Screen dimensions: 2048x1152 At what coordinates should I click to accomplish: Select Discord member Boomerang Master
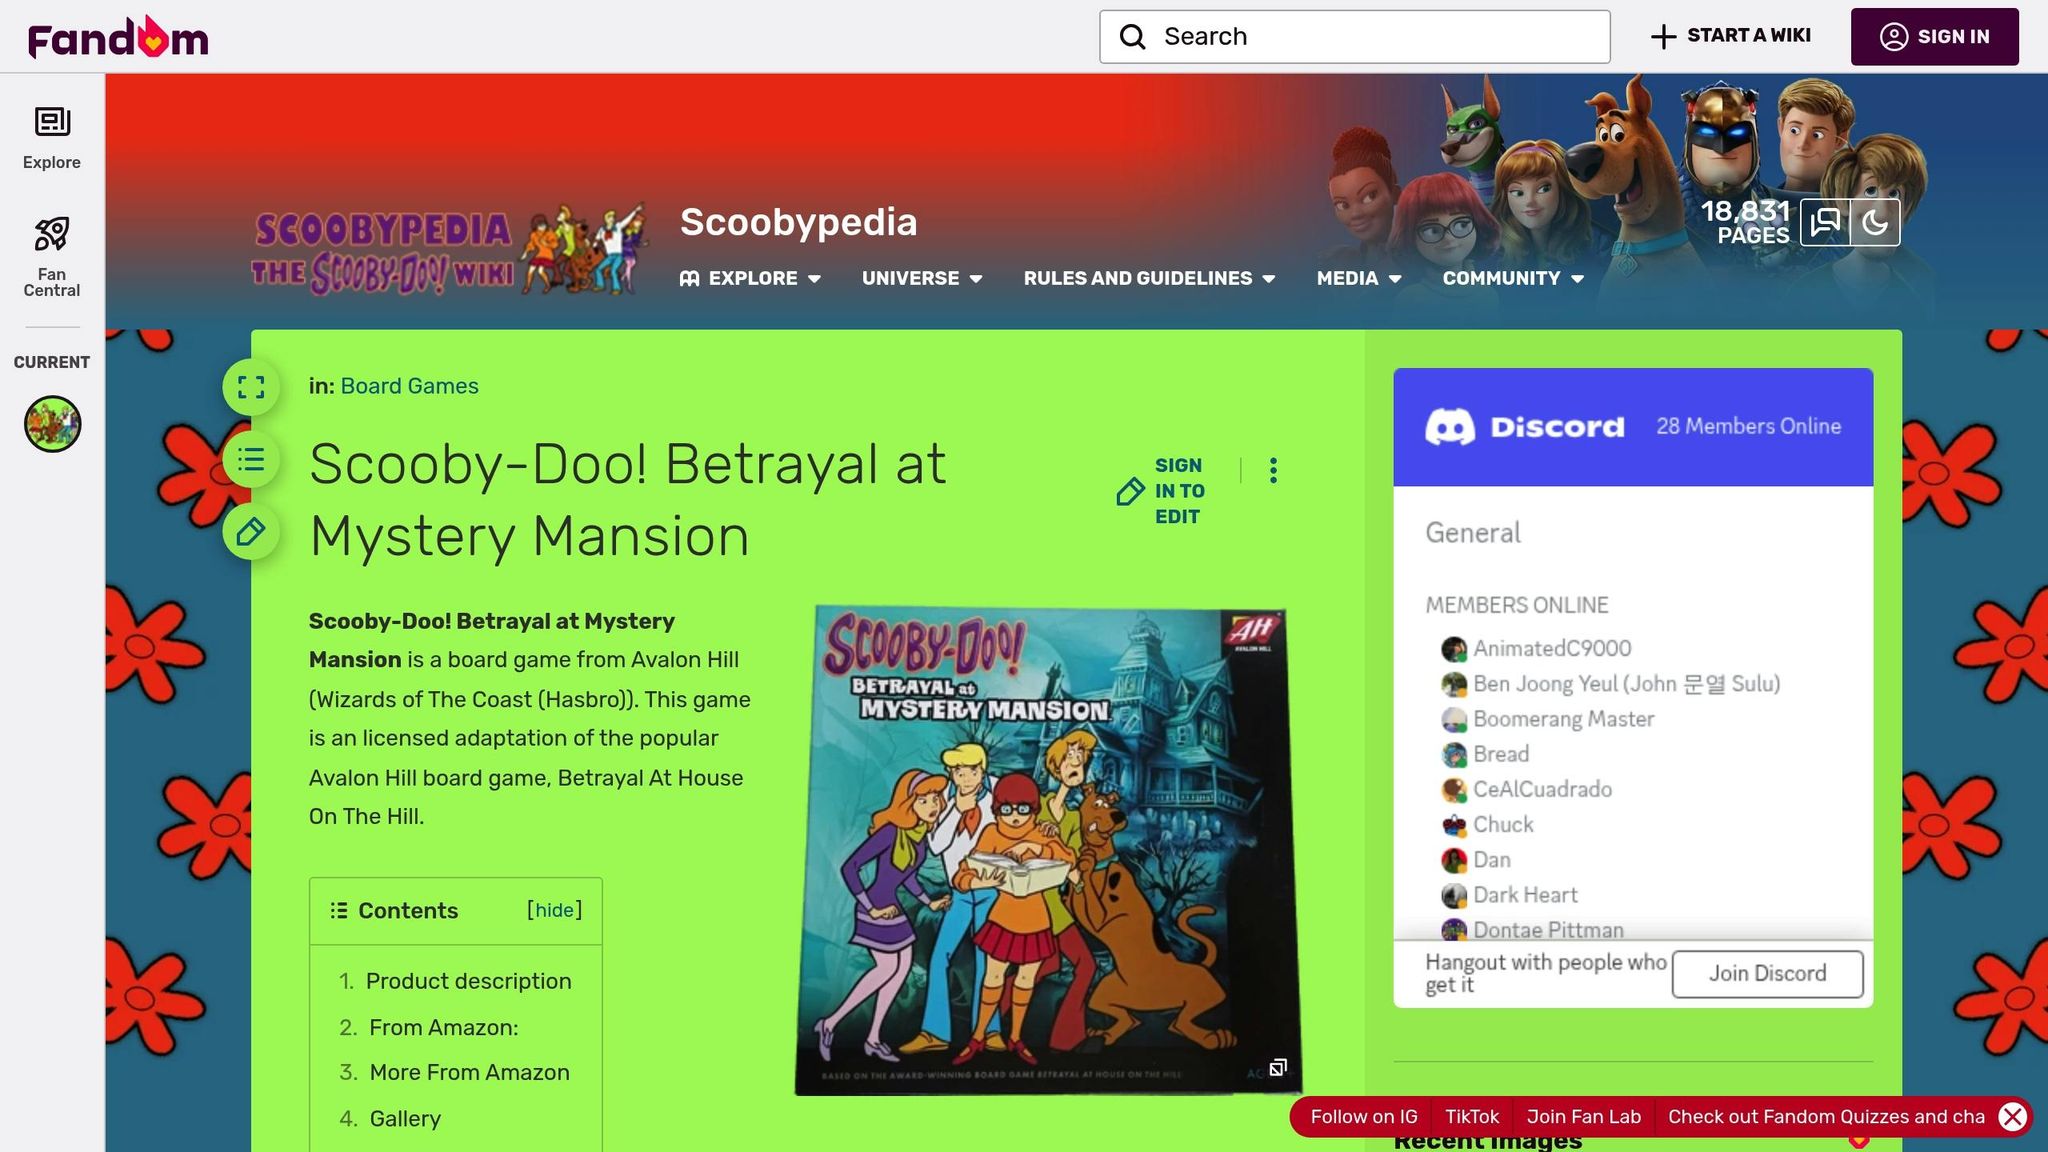1563,719
